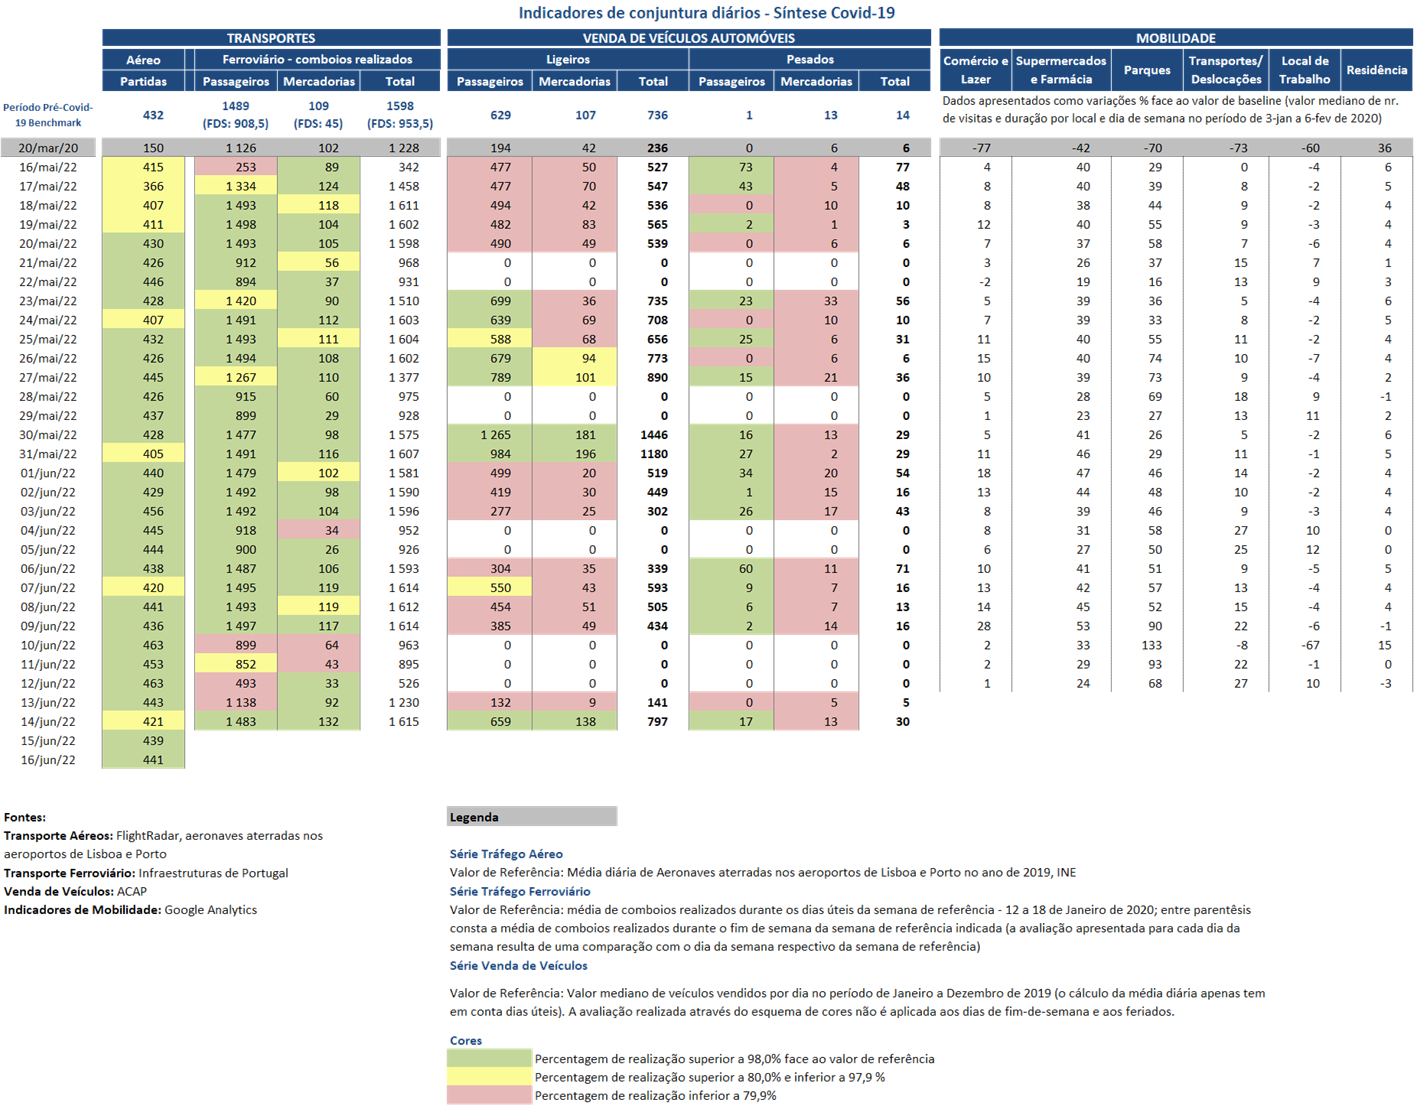
Task: Click the Residência column header
Action: (x=1377, y=70)
